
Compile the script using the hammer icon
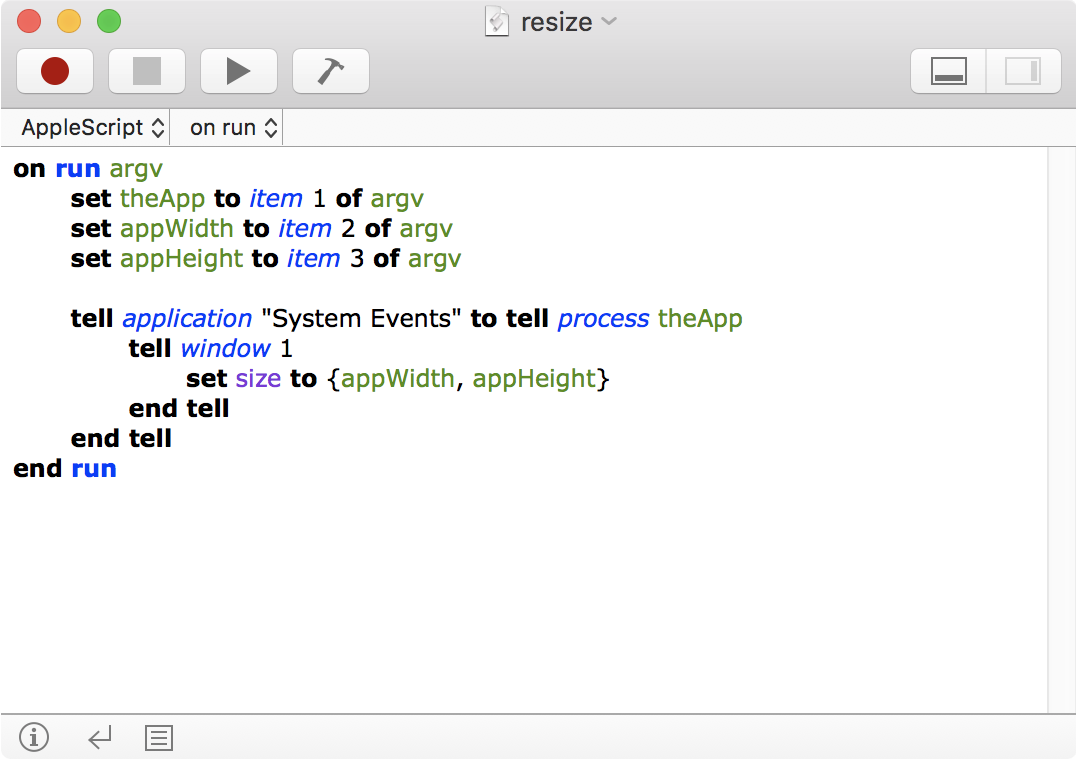pyautogui.click(x=330, y=71)
